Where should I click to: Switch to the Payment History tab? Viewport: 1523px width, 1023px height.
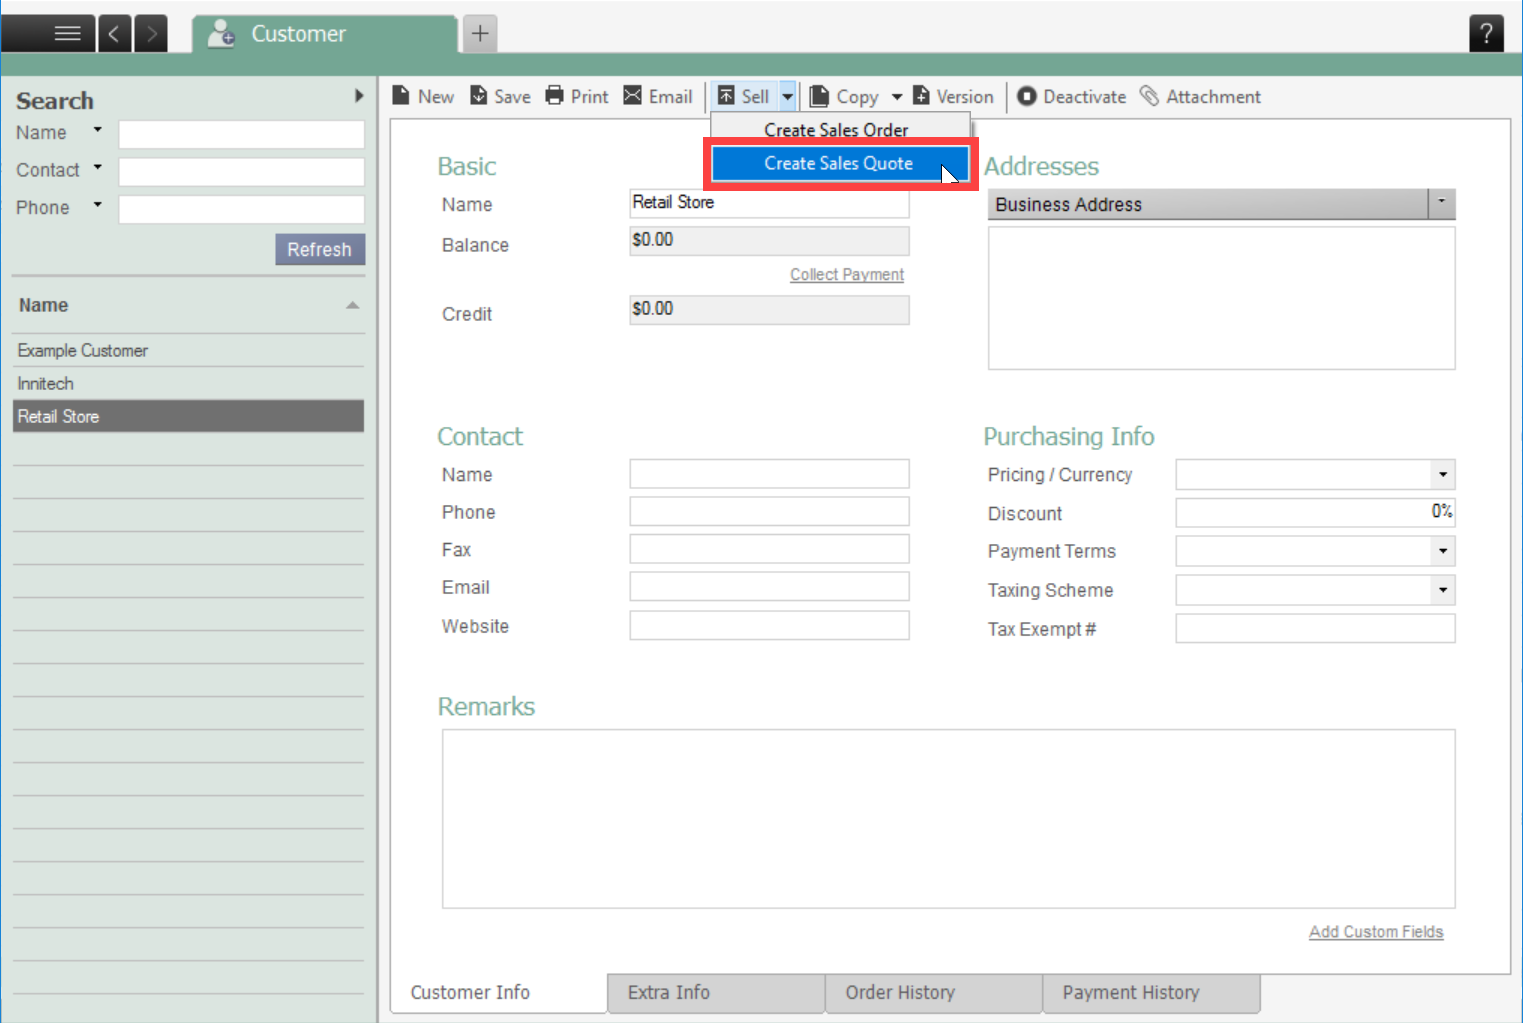pyautogui.click(x=1151, y=992)
